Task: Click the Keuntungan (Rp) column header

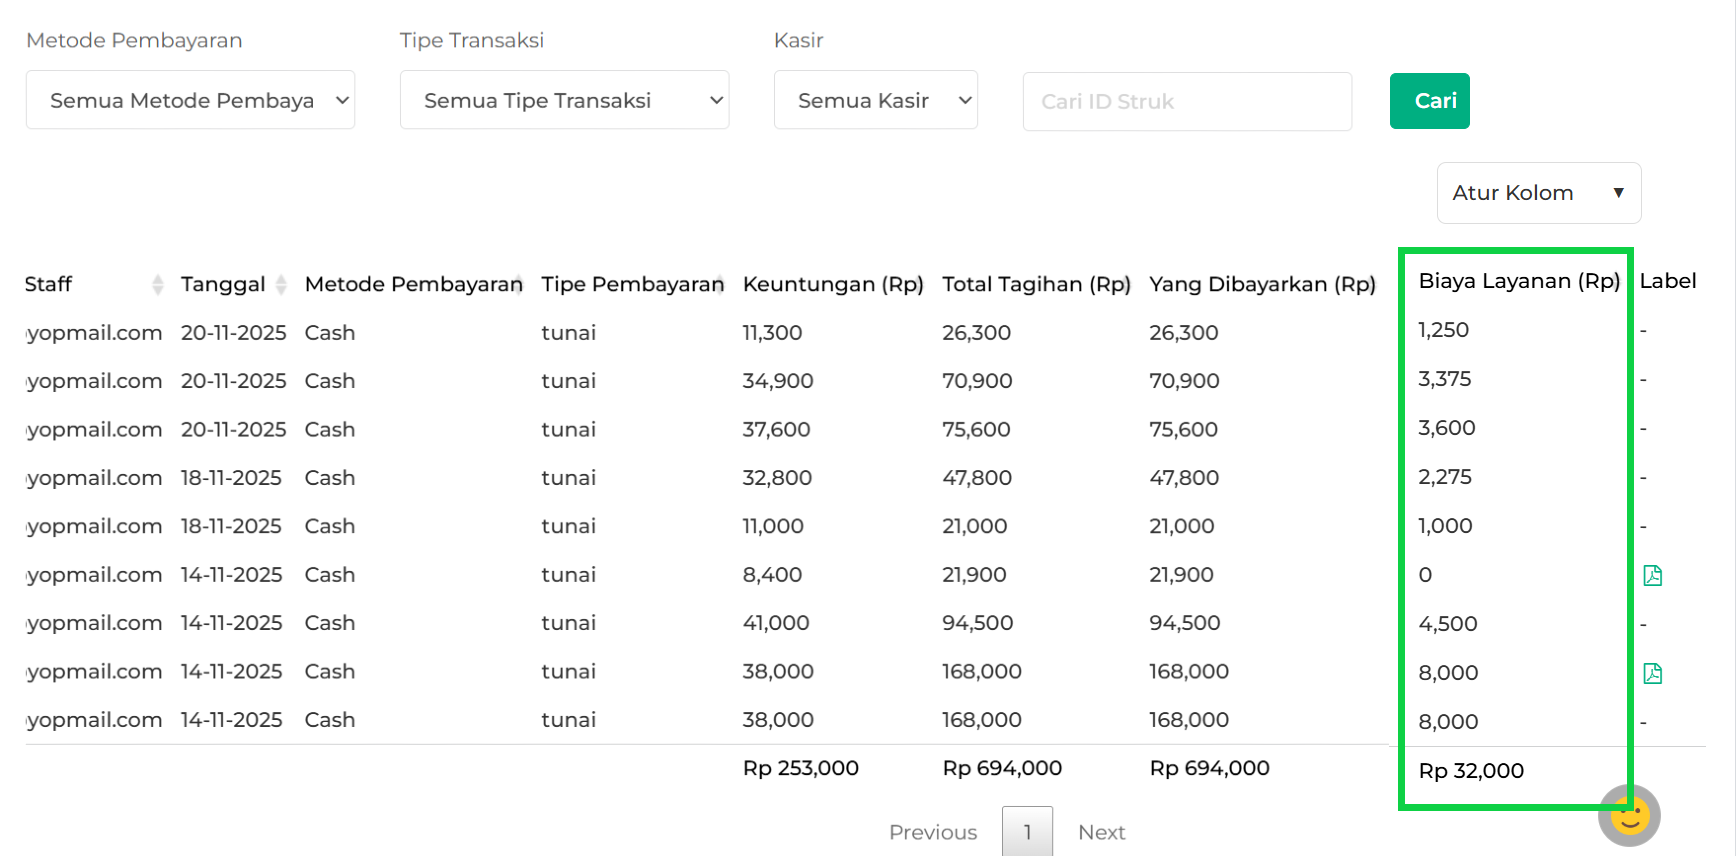Action: point(832,284)
